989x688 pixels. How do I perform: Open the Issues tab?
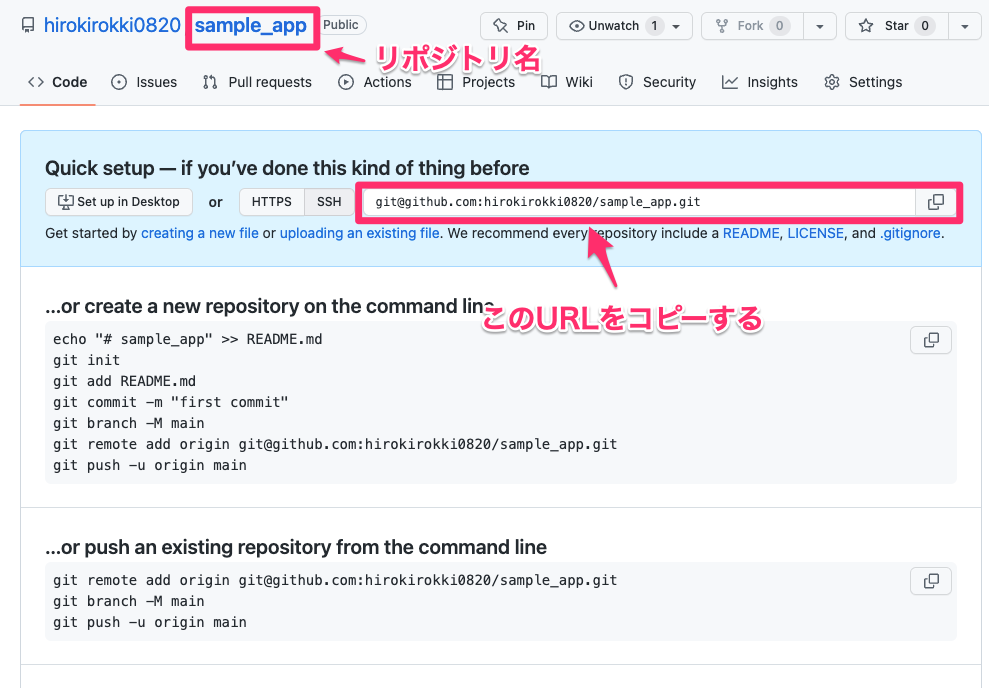(144, 82)
